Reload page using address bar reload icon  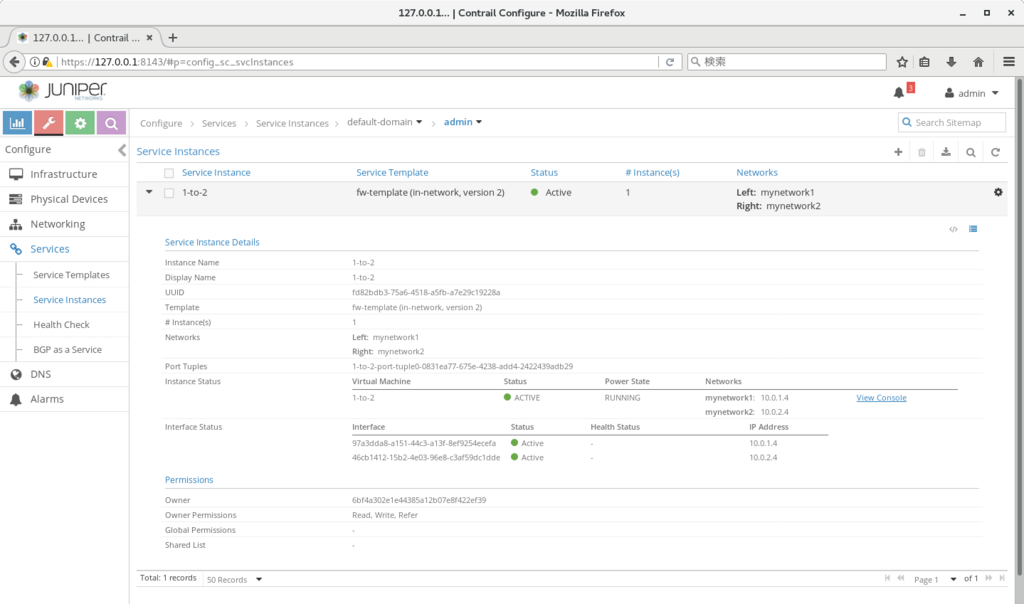click(669, 62)
